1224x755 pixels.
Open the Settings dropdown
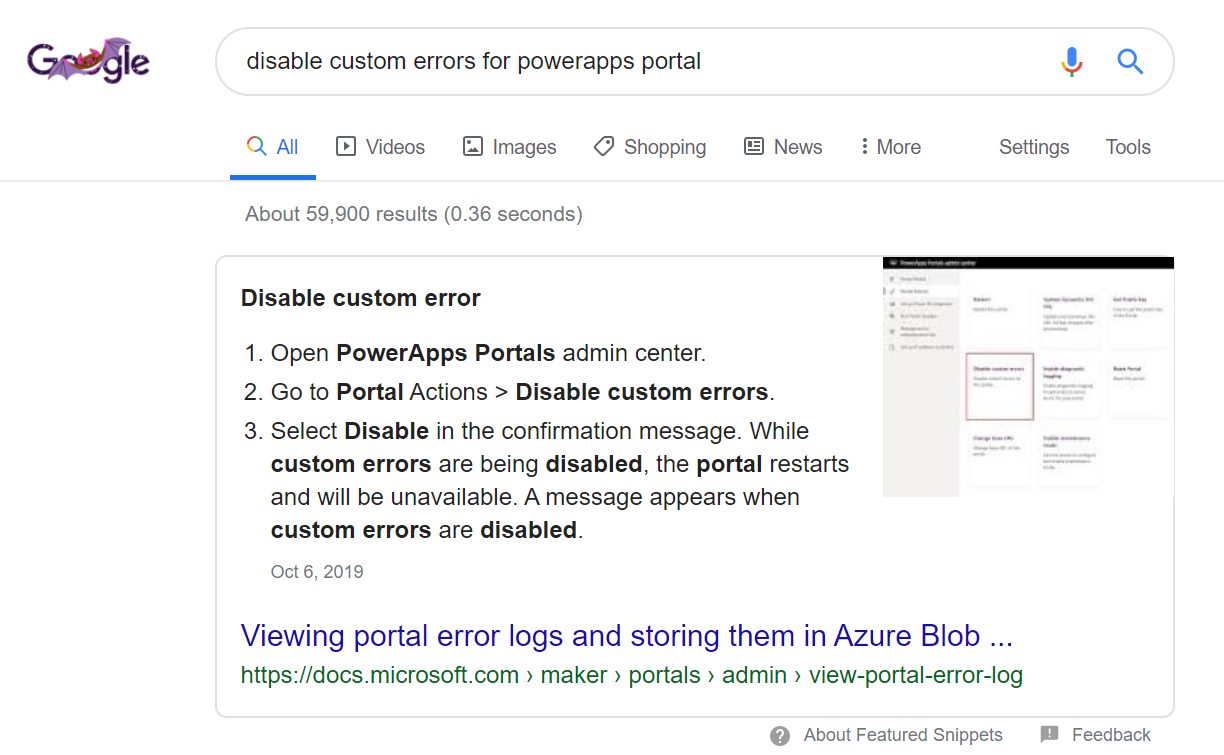[1033, 147]
